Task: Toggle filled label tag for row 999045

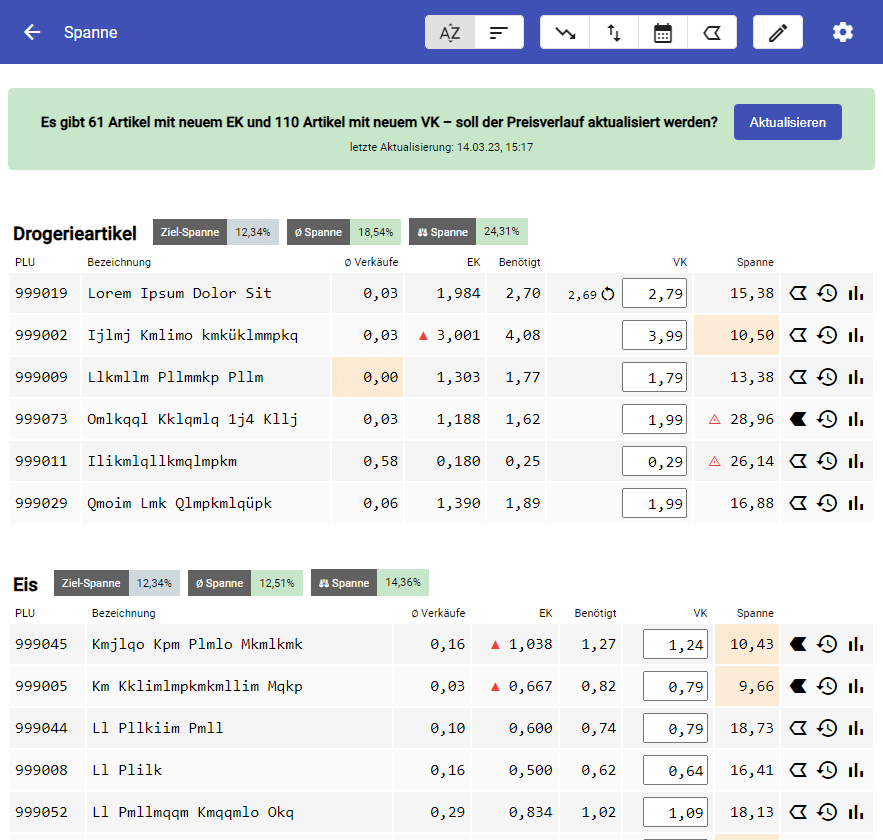Action: (x=798, y=644)
